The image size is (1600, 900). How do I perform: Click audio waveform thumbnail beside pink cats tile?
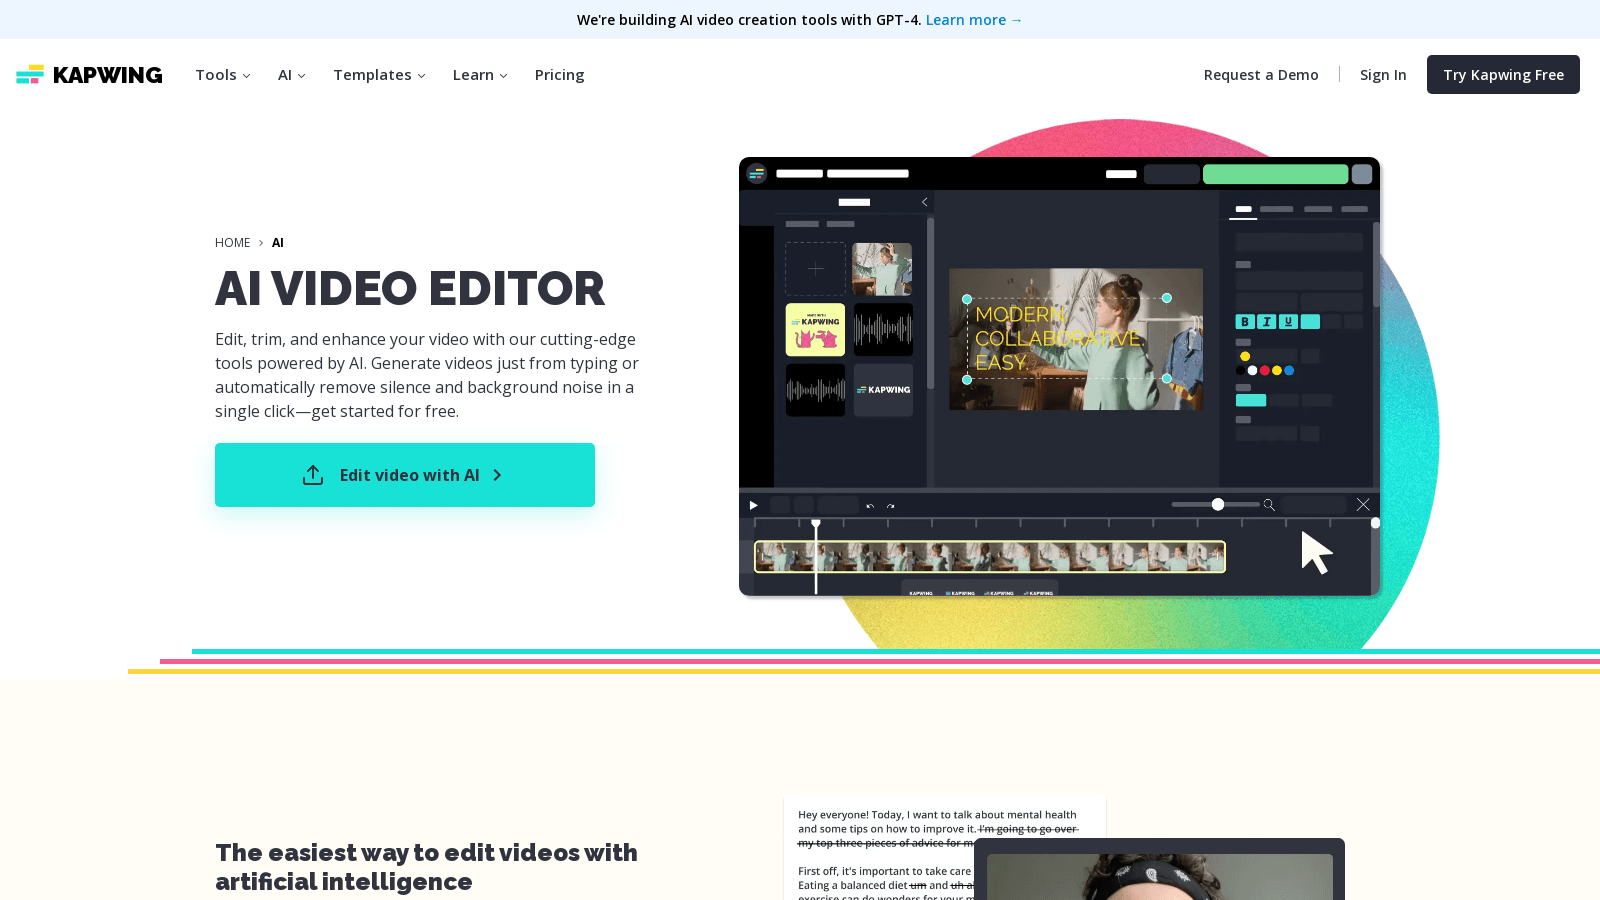pyautogui.click(x=883, y=330)
